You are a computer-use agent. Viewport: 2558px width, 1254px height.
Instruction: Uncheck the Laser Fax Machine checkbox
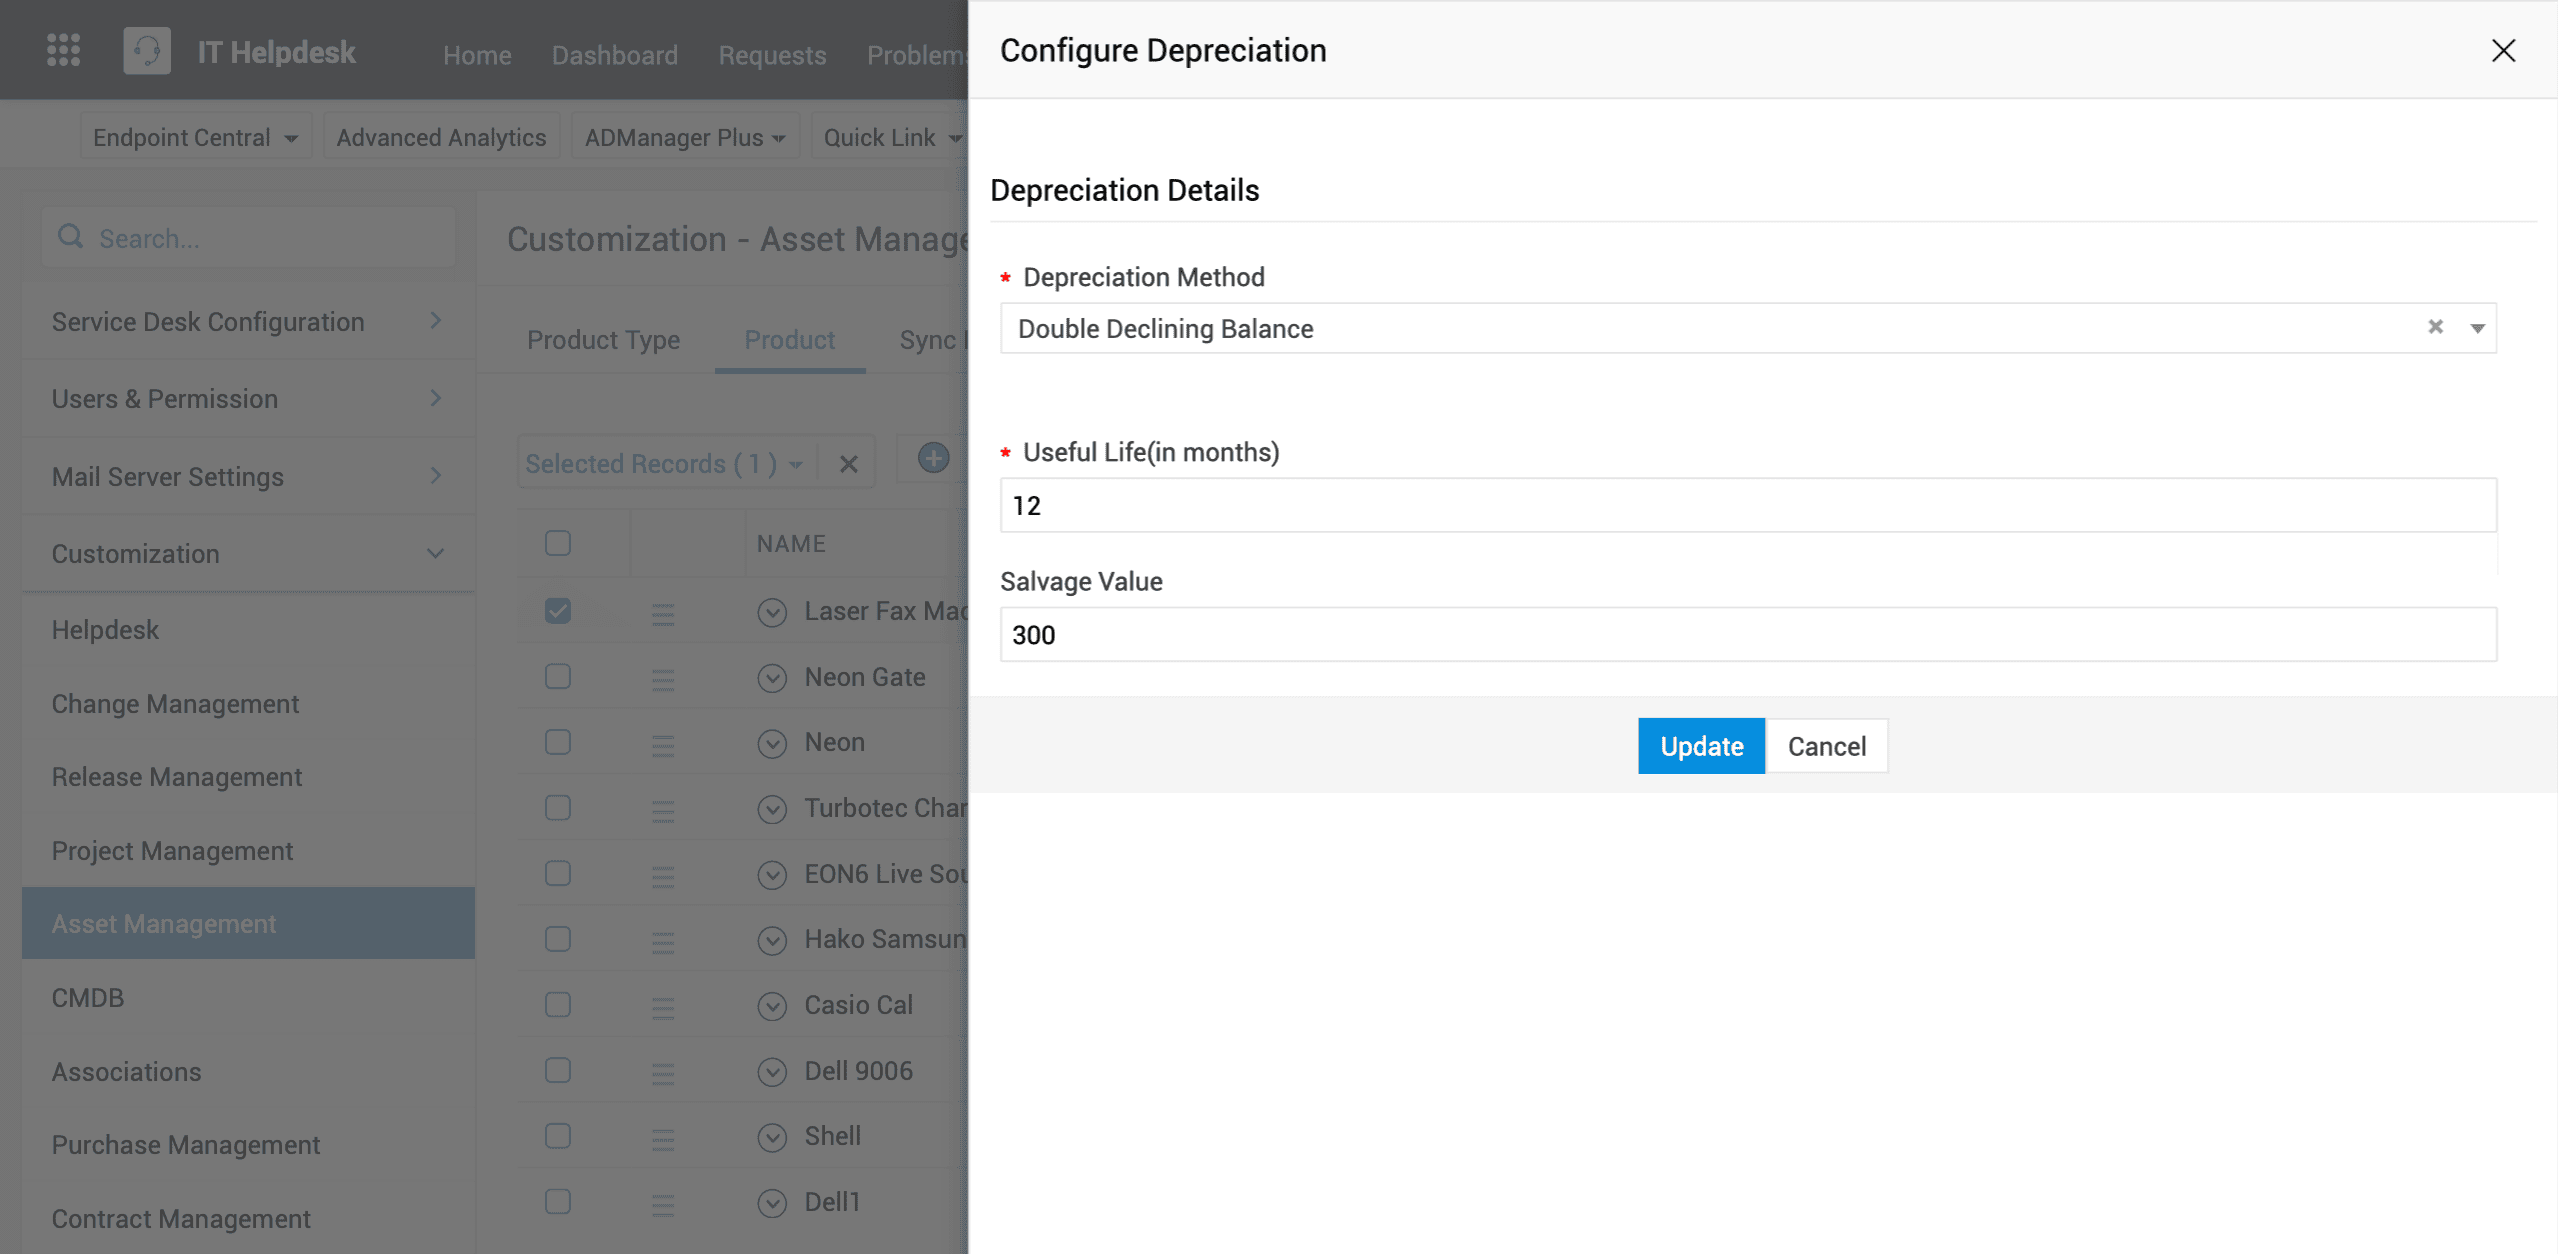pos(558,611)
